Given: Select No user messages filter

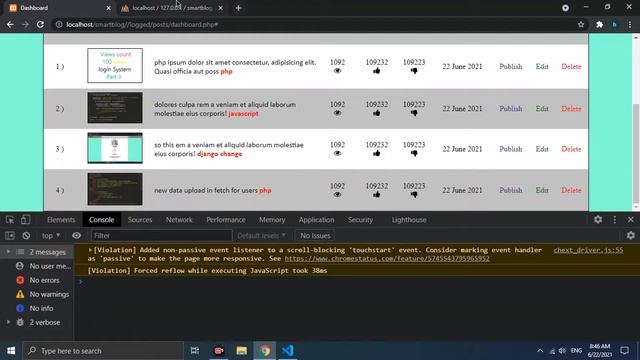Looking at the screenshot, I should click(x=44, y=266).
